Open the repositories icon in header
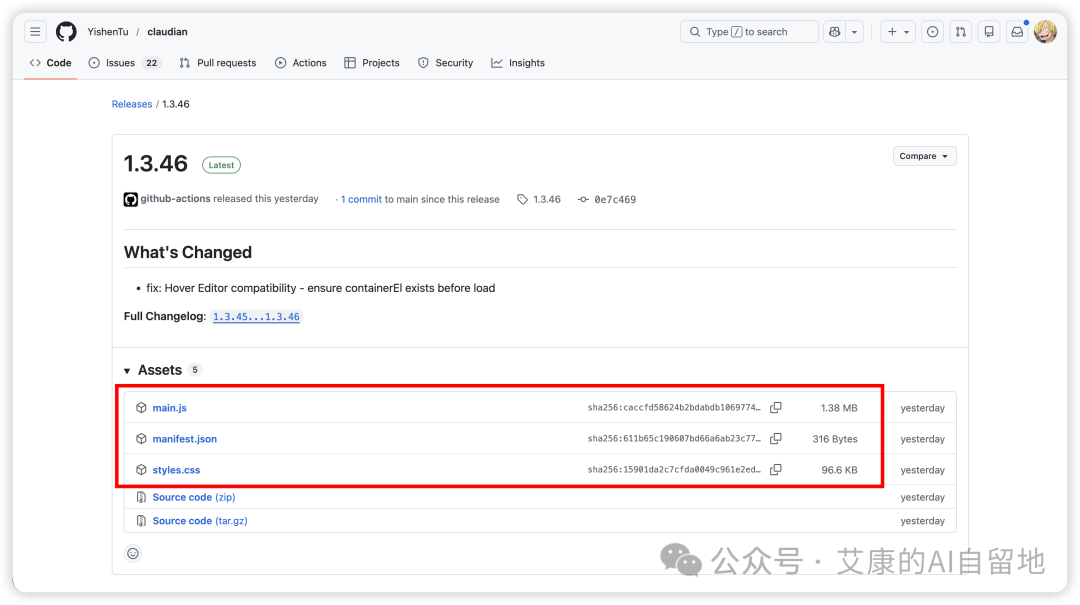1080x605 pixels. point(989,32)
